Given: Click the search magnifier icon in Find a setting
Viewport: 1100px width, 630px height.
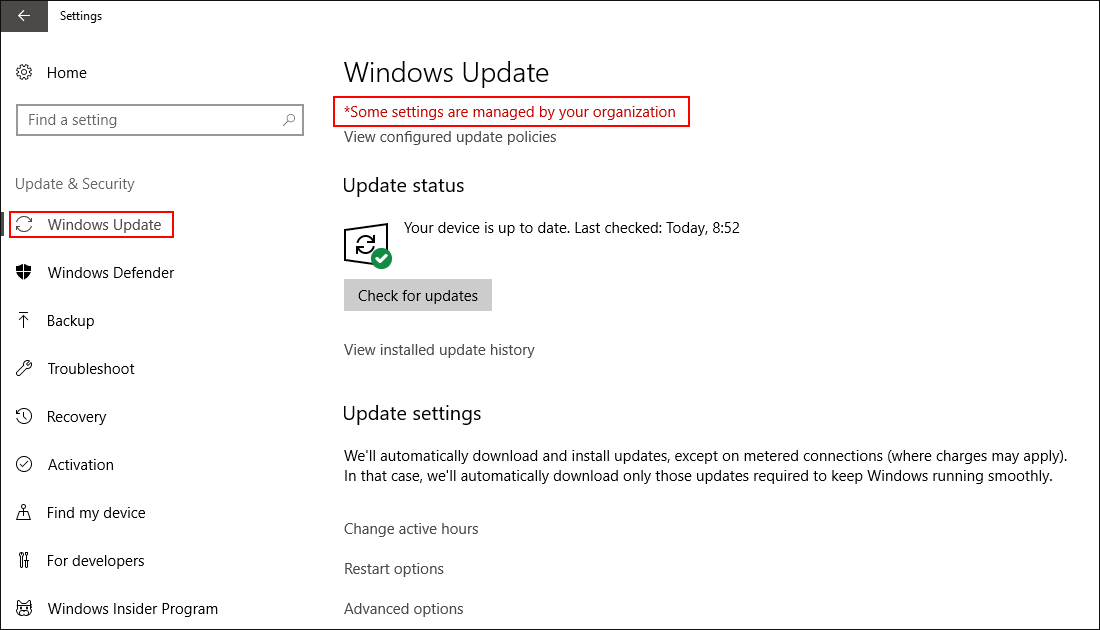Looking at the screenshot, I should (x=289, y=120).
